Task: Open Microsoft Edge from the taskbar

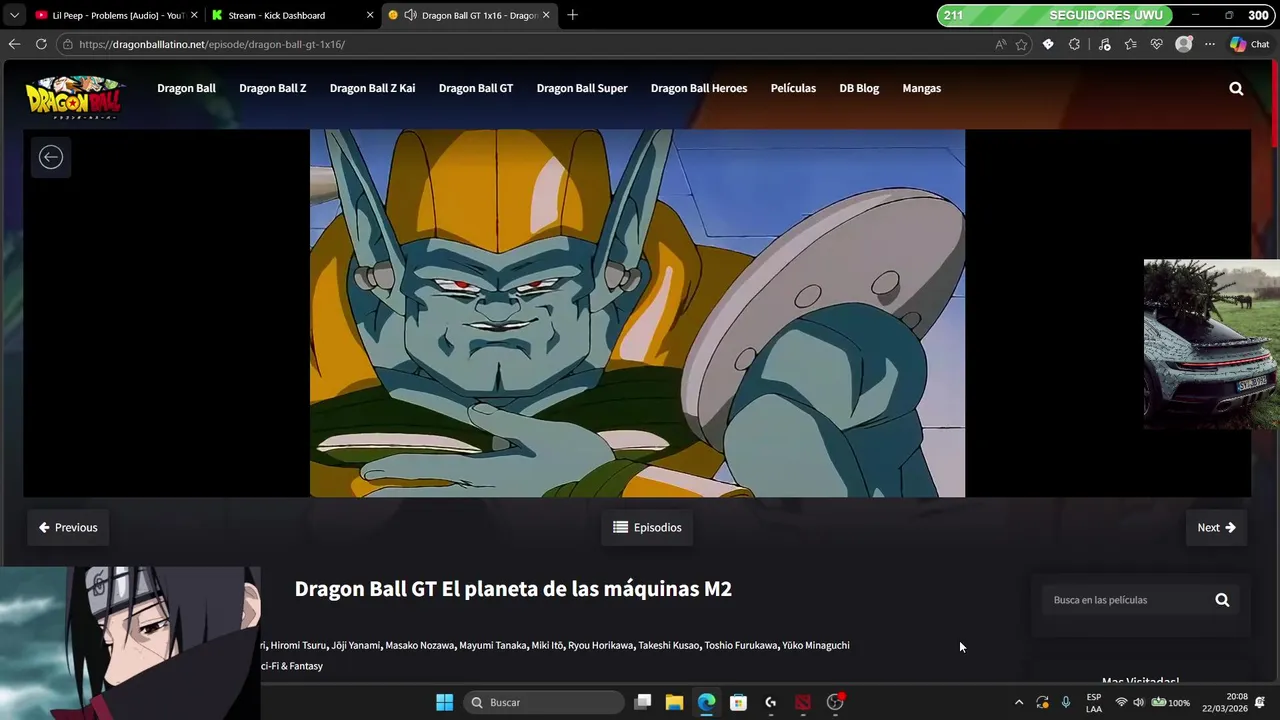Action: coord(707,702)
